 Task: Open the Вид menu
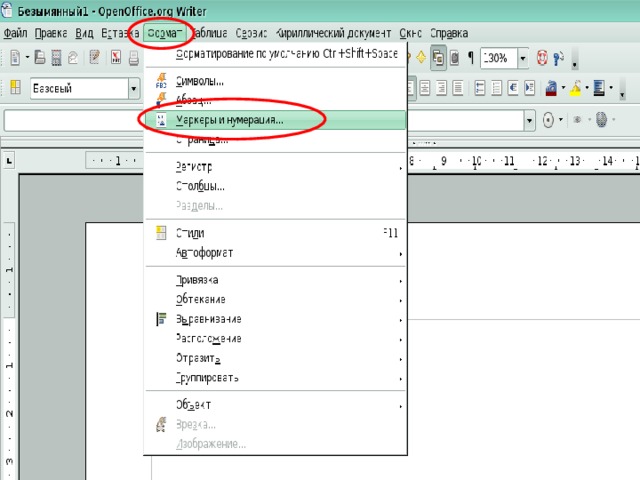pyautogui.click(x=84, y=33)
